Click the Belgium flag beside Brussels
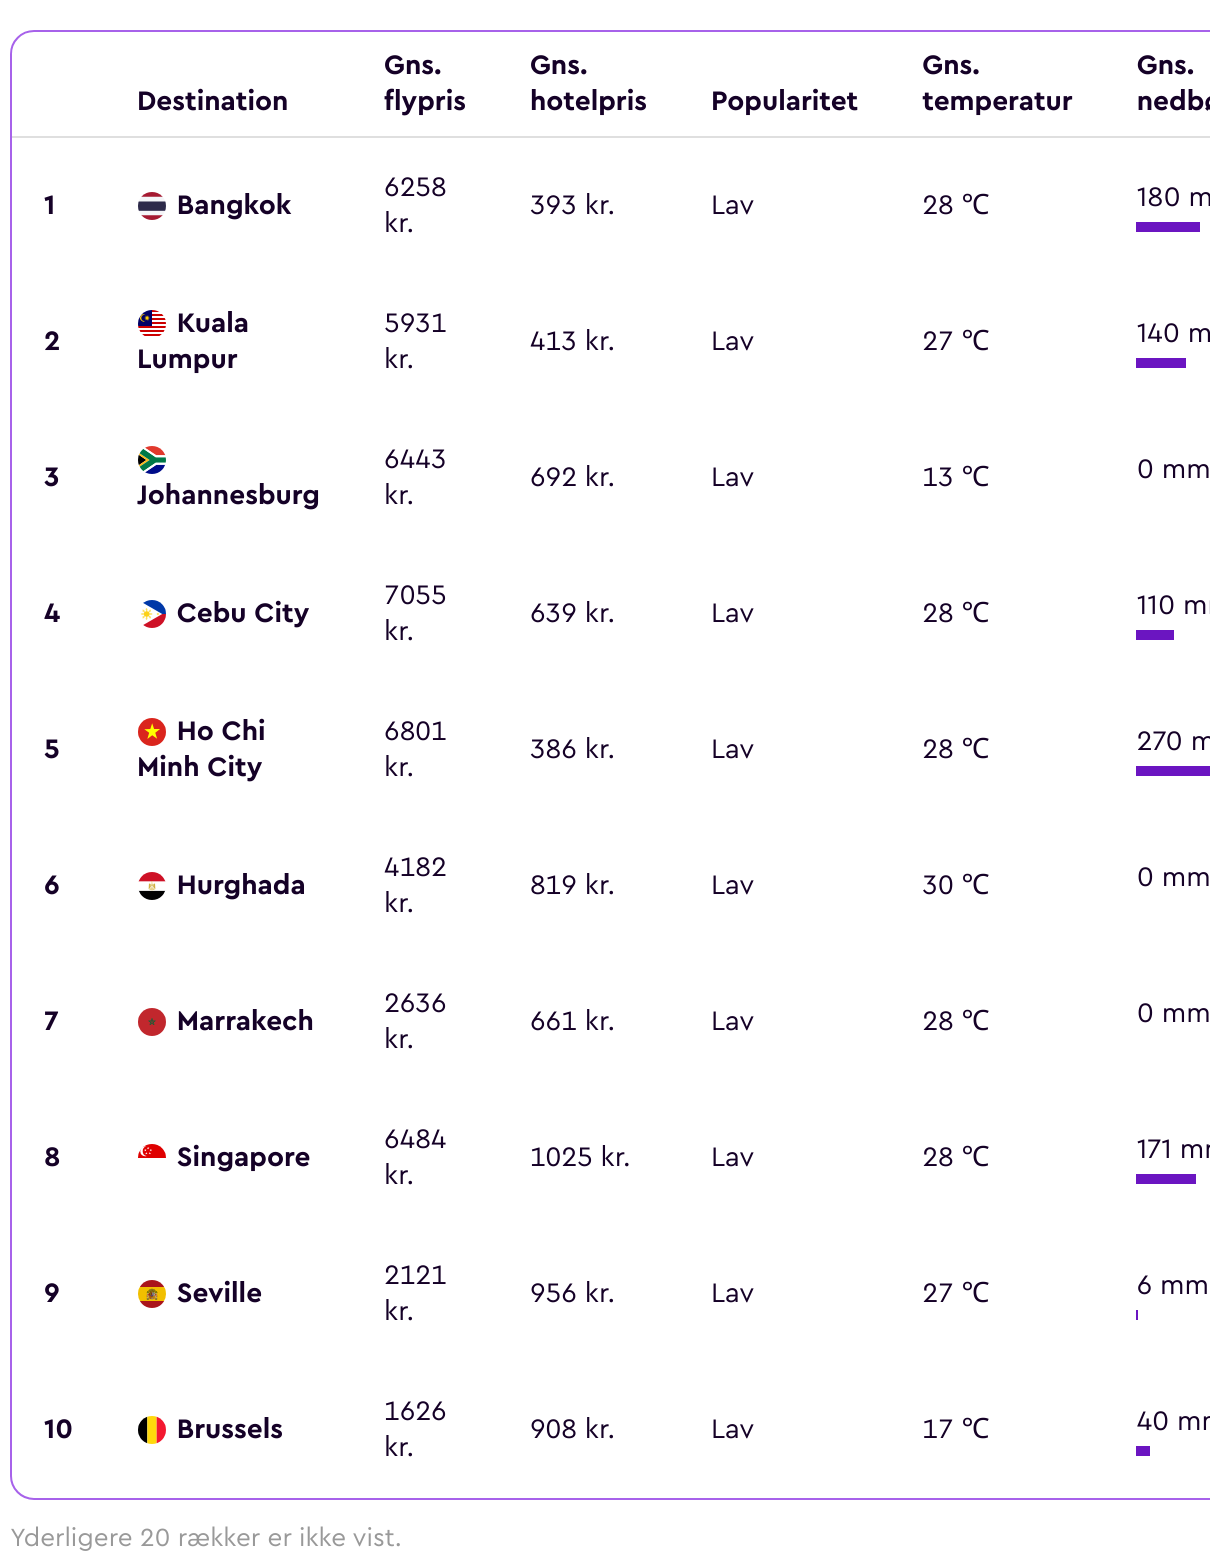The height and width of the screenshot is (1566, 1220). pos(152,1429)
